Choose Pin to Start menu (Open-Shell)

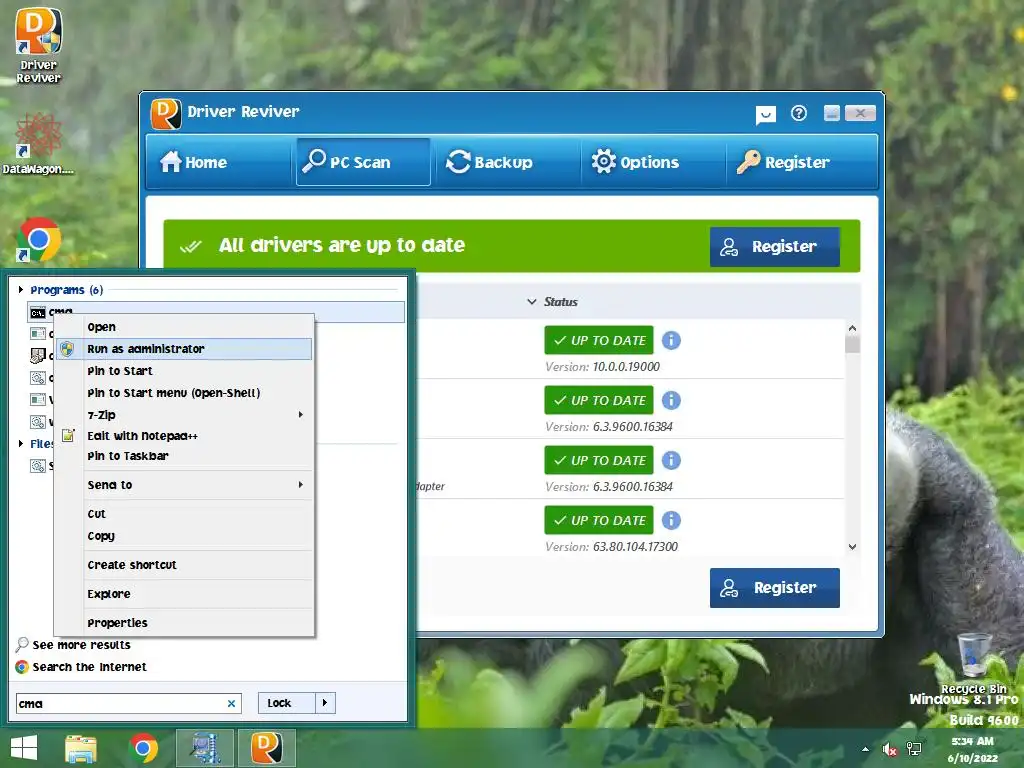click(184, 392)
